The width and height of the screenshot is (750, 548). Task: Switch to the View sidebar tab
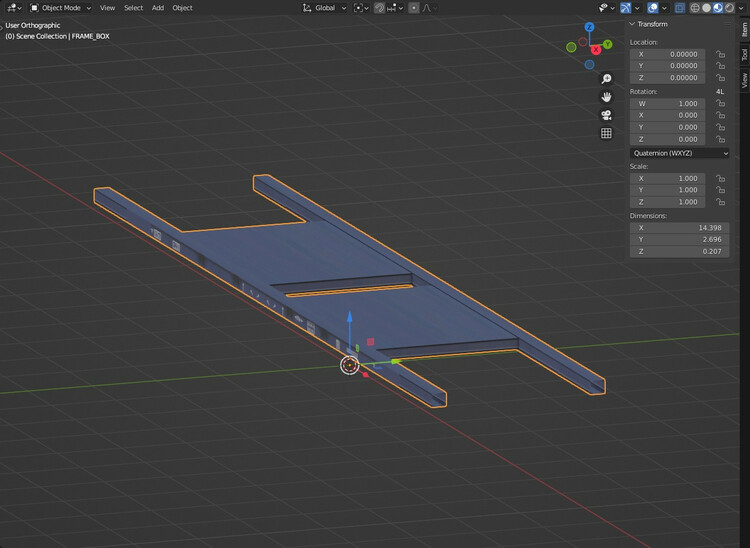click(x=744, y=80)
